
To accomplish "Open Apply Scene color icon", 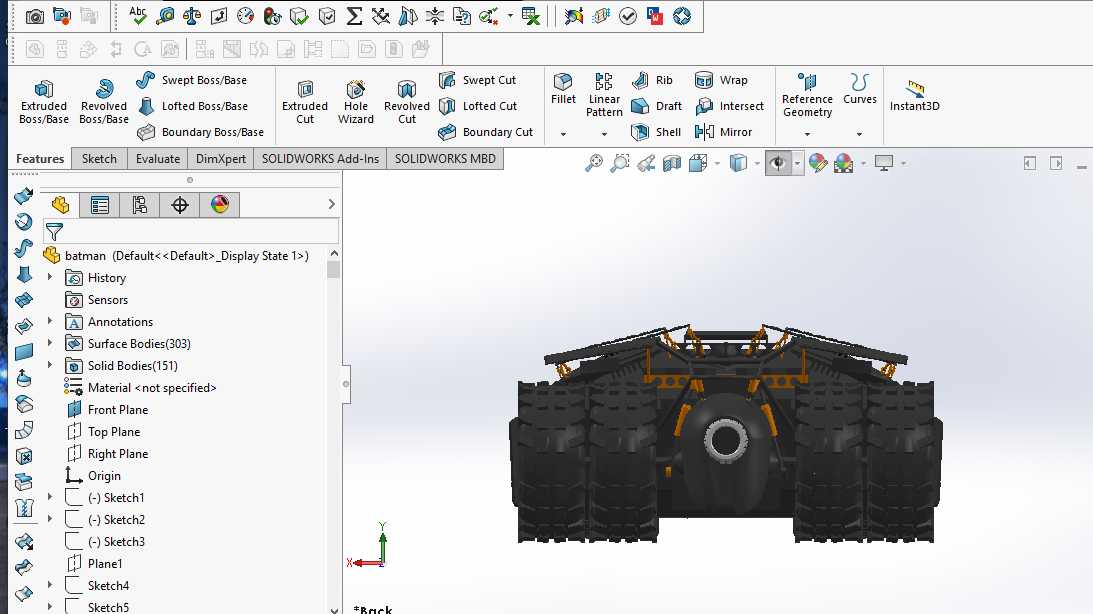I will point(843,163).
